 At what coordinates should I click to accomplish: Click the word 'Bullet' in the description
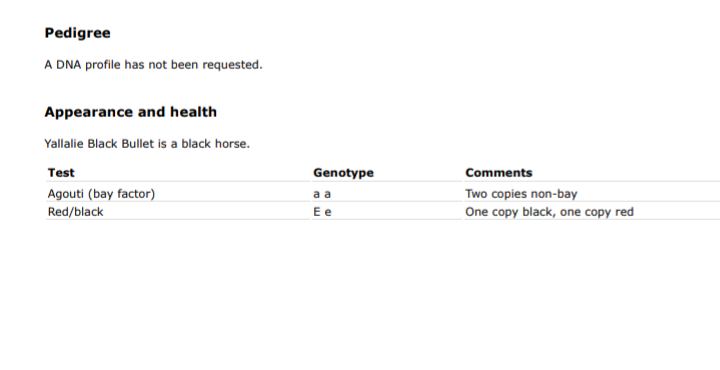point(137,144)
